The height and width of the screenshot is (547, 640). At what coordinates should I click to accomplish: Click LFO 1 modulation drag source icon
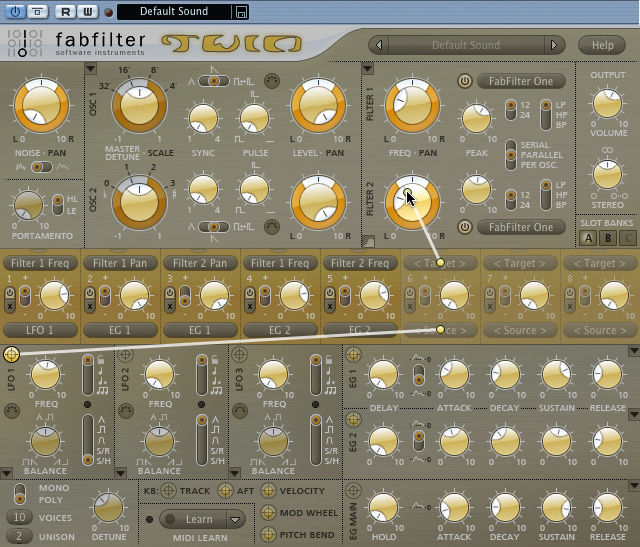click(11, 354)
